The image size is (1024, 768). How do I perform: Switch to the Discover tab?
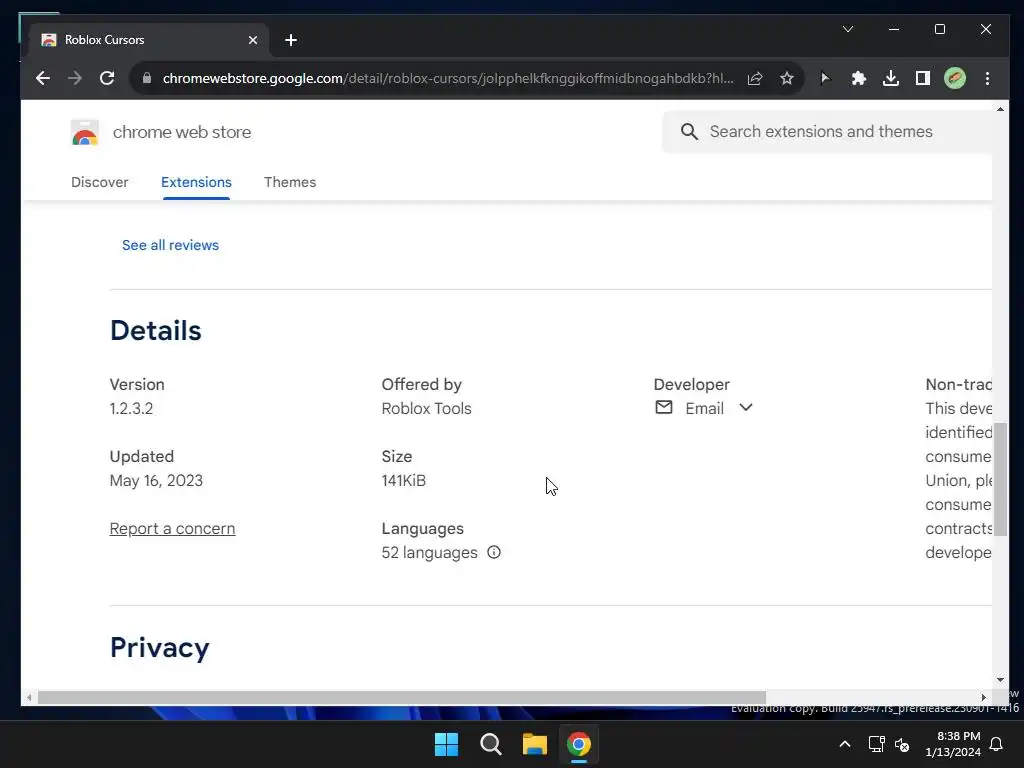pyautogui.click(x=99, y=182)
